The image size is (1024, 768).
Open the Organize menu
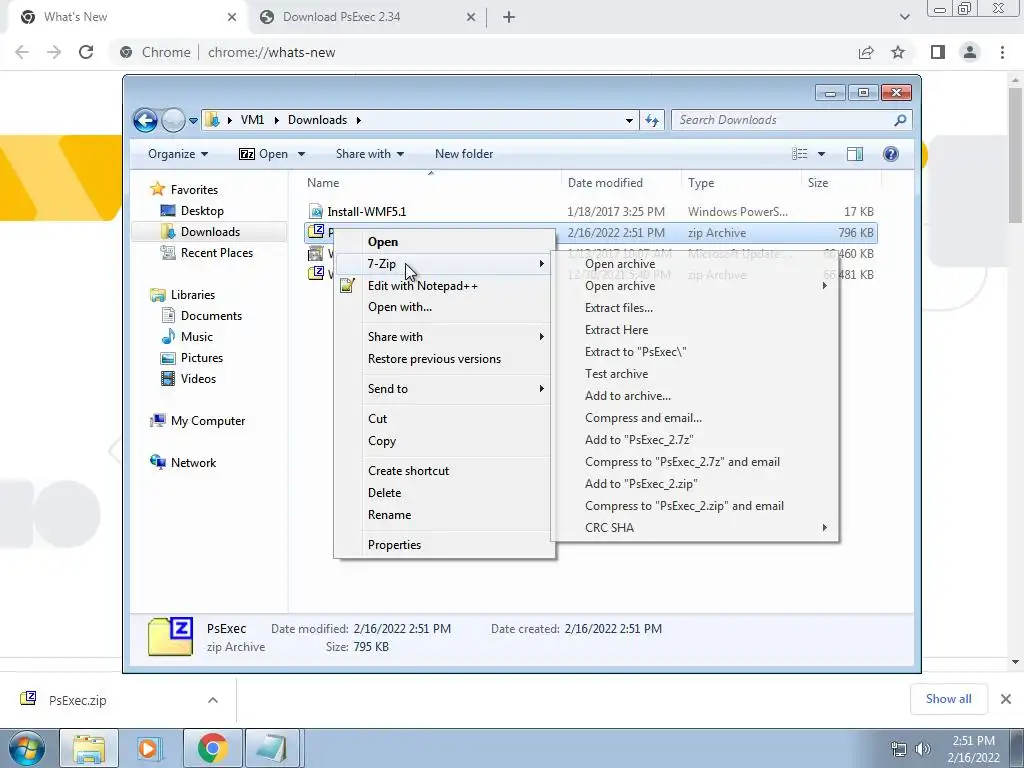coord(178,154)
